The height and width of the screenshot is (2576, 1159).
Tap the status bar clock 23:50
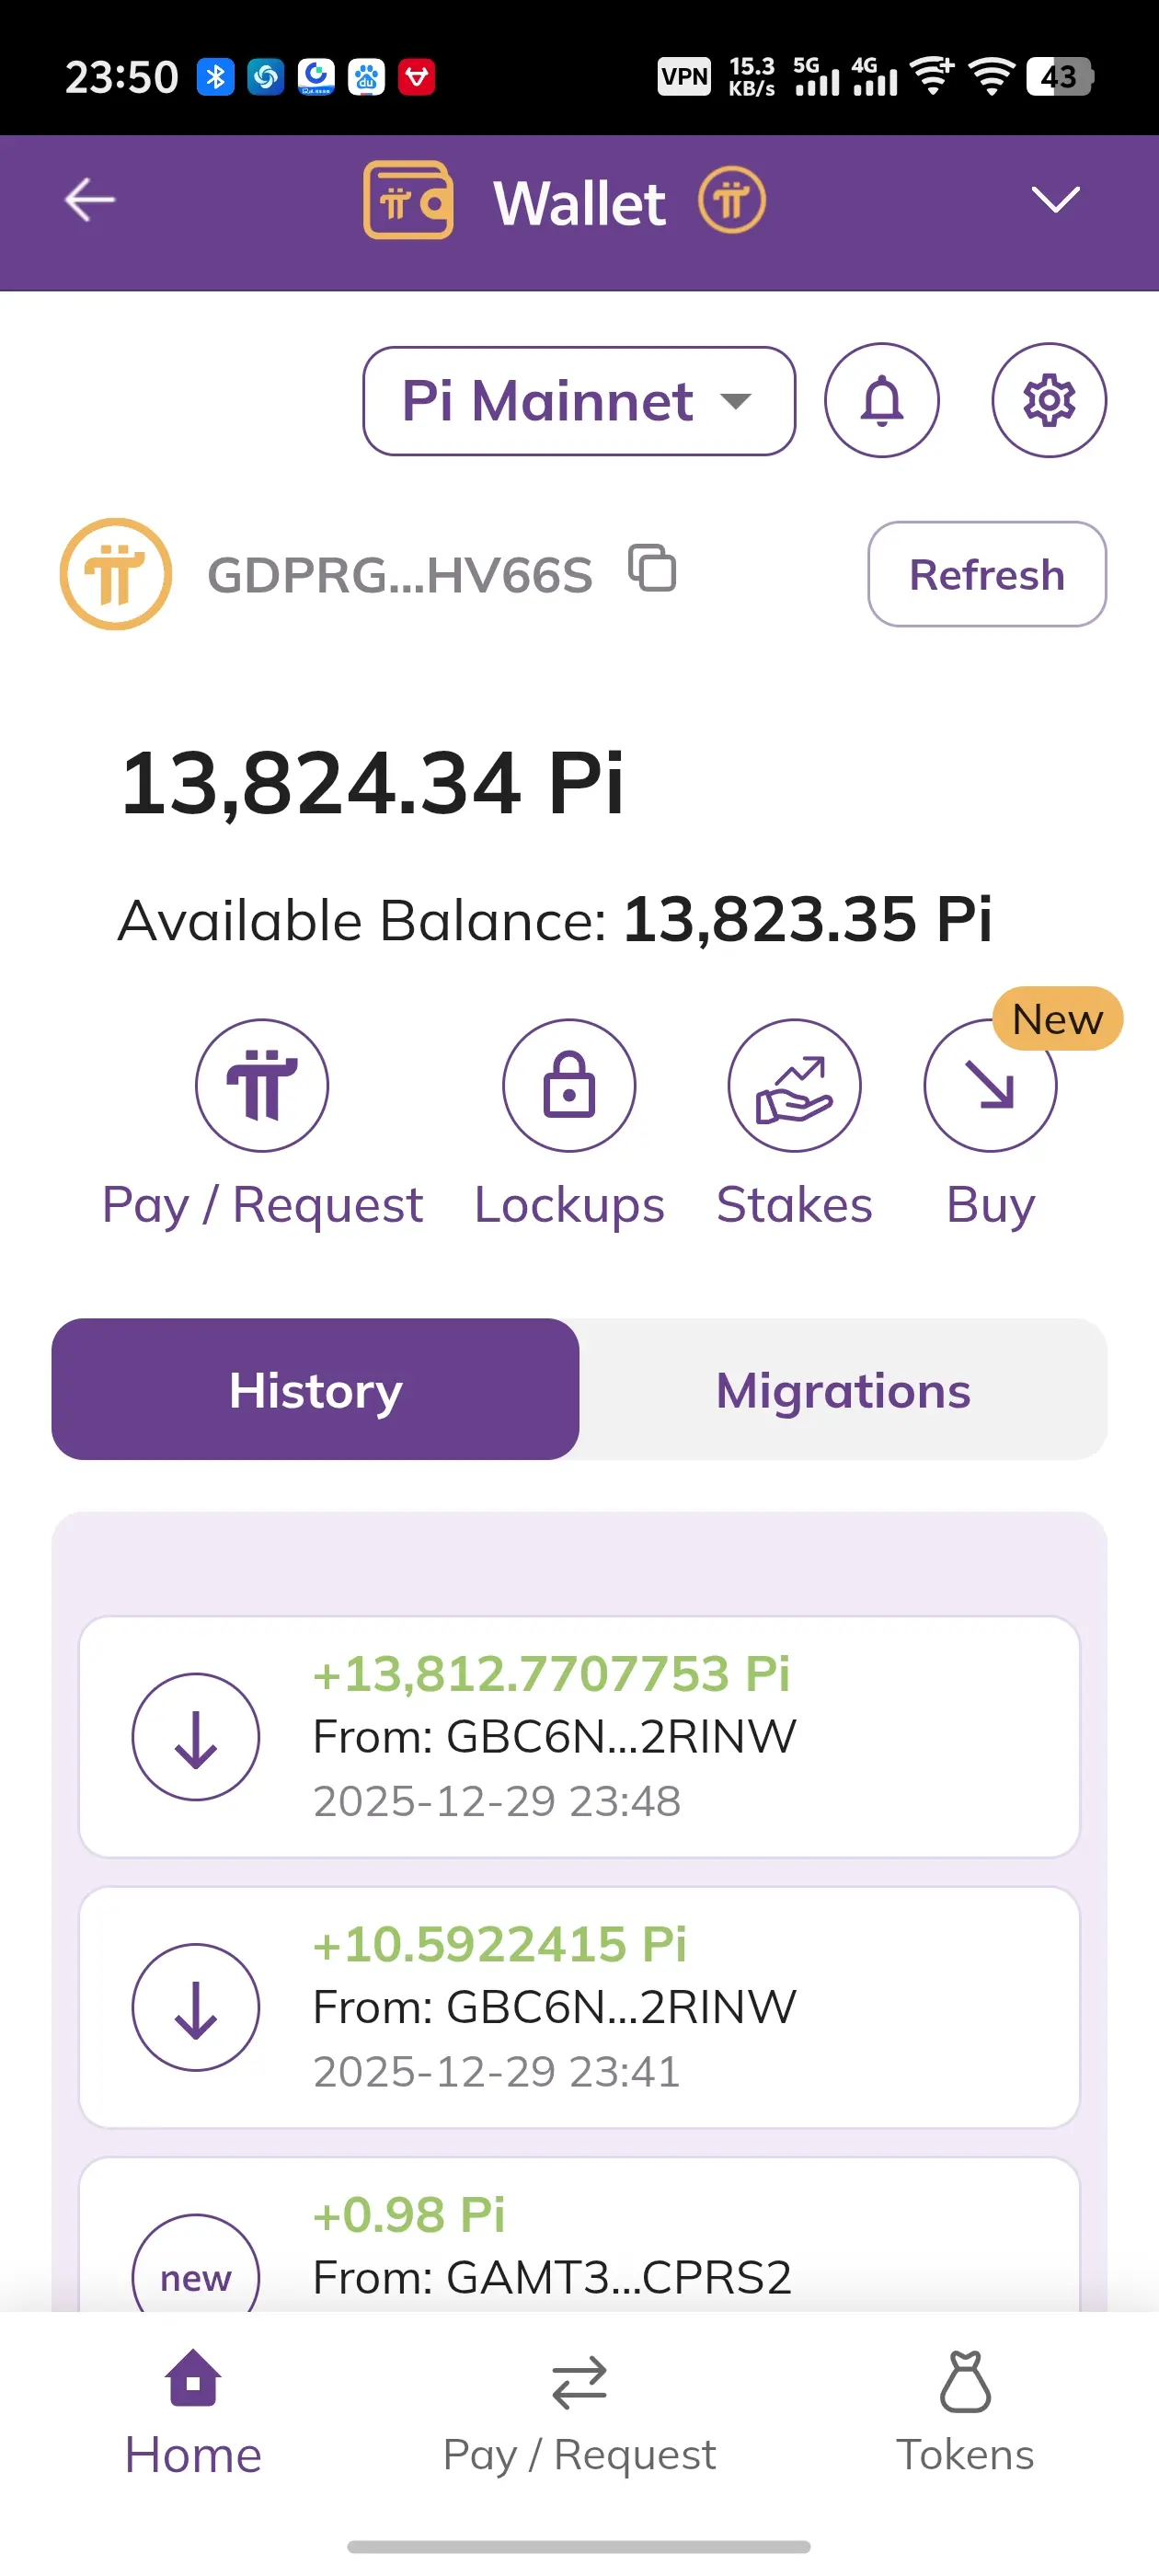coord(121,77)
